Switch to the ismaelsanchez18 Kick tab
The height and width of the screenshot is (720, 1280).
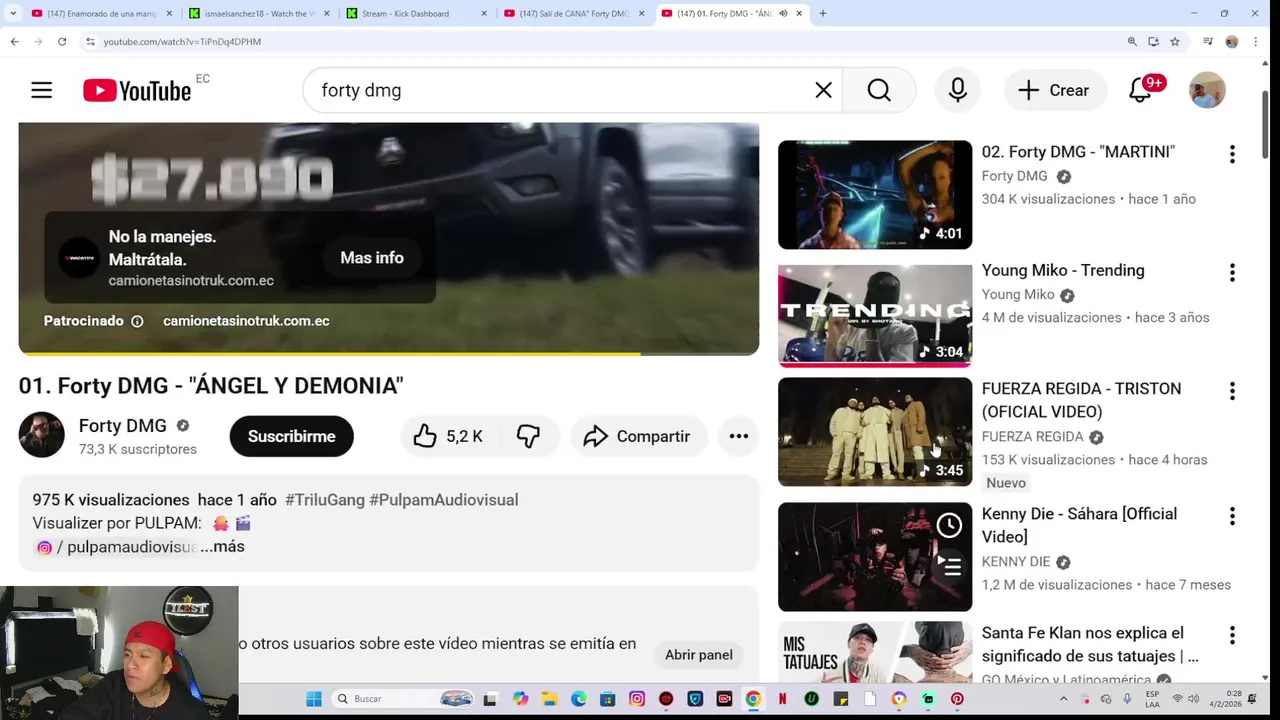pos(257,13)
